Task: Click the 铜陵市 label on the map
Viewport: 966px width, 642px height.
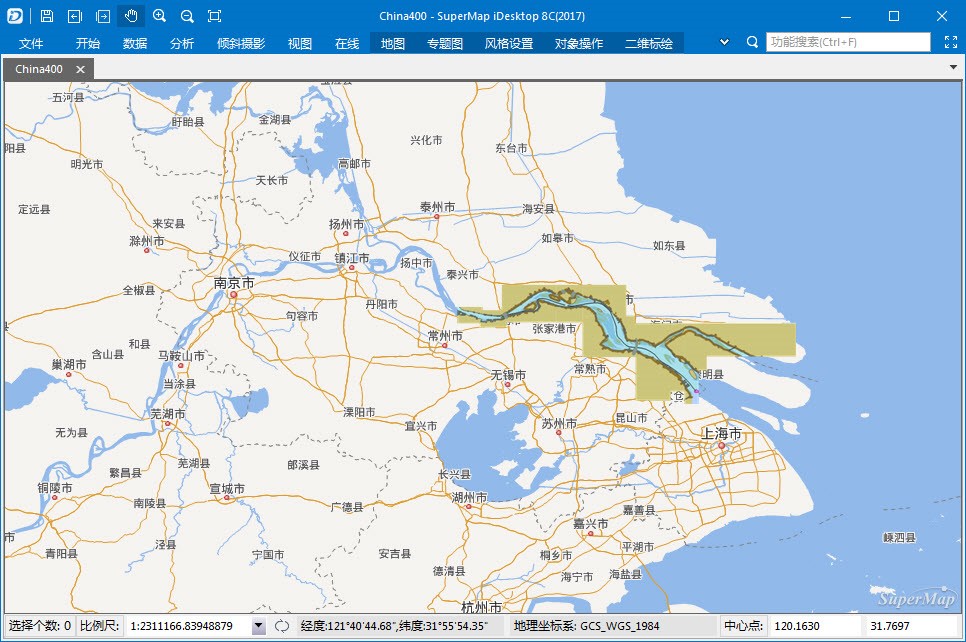Action: 55,487
